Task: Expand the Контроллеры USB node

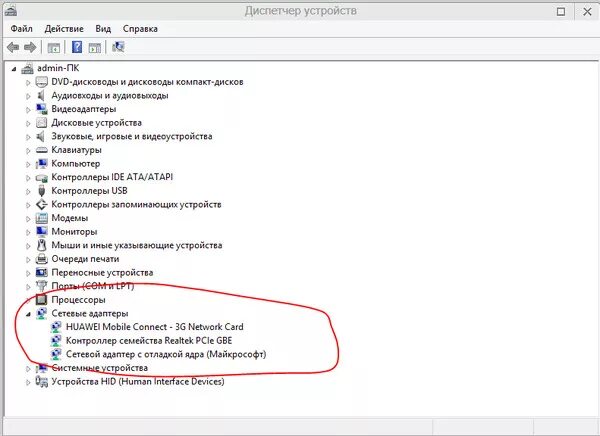Action: [28, 191]
